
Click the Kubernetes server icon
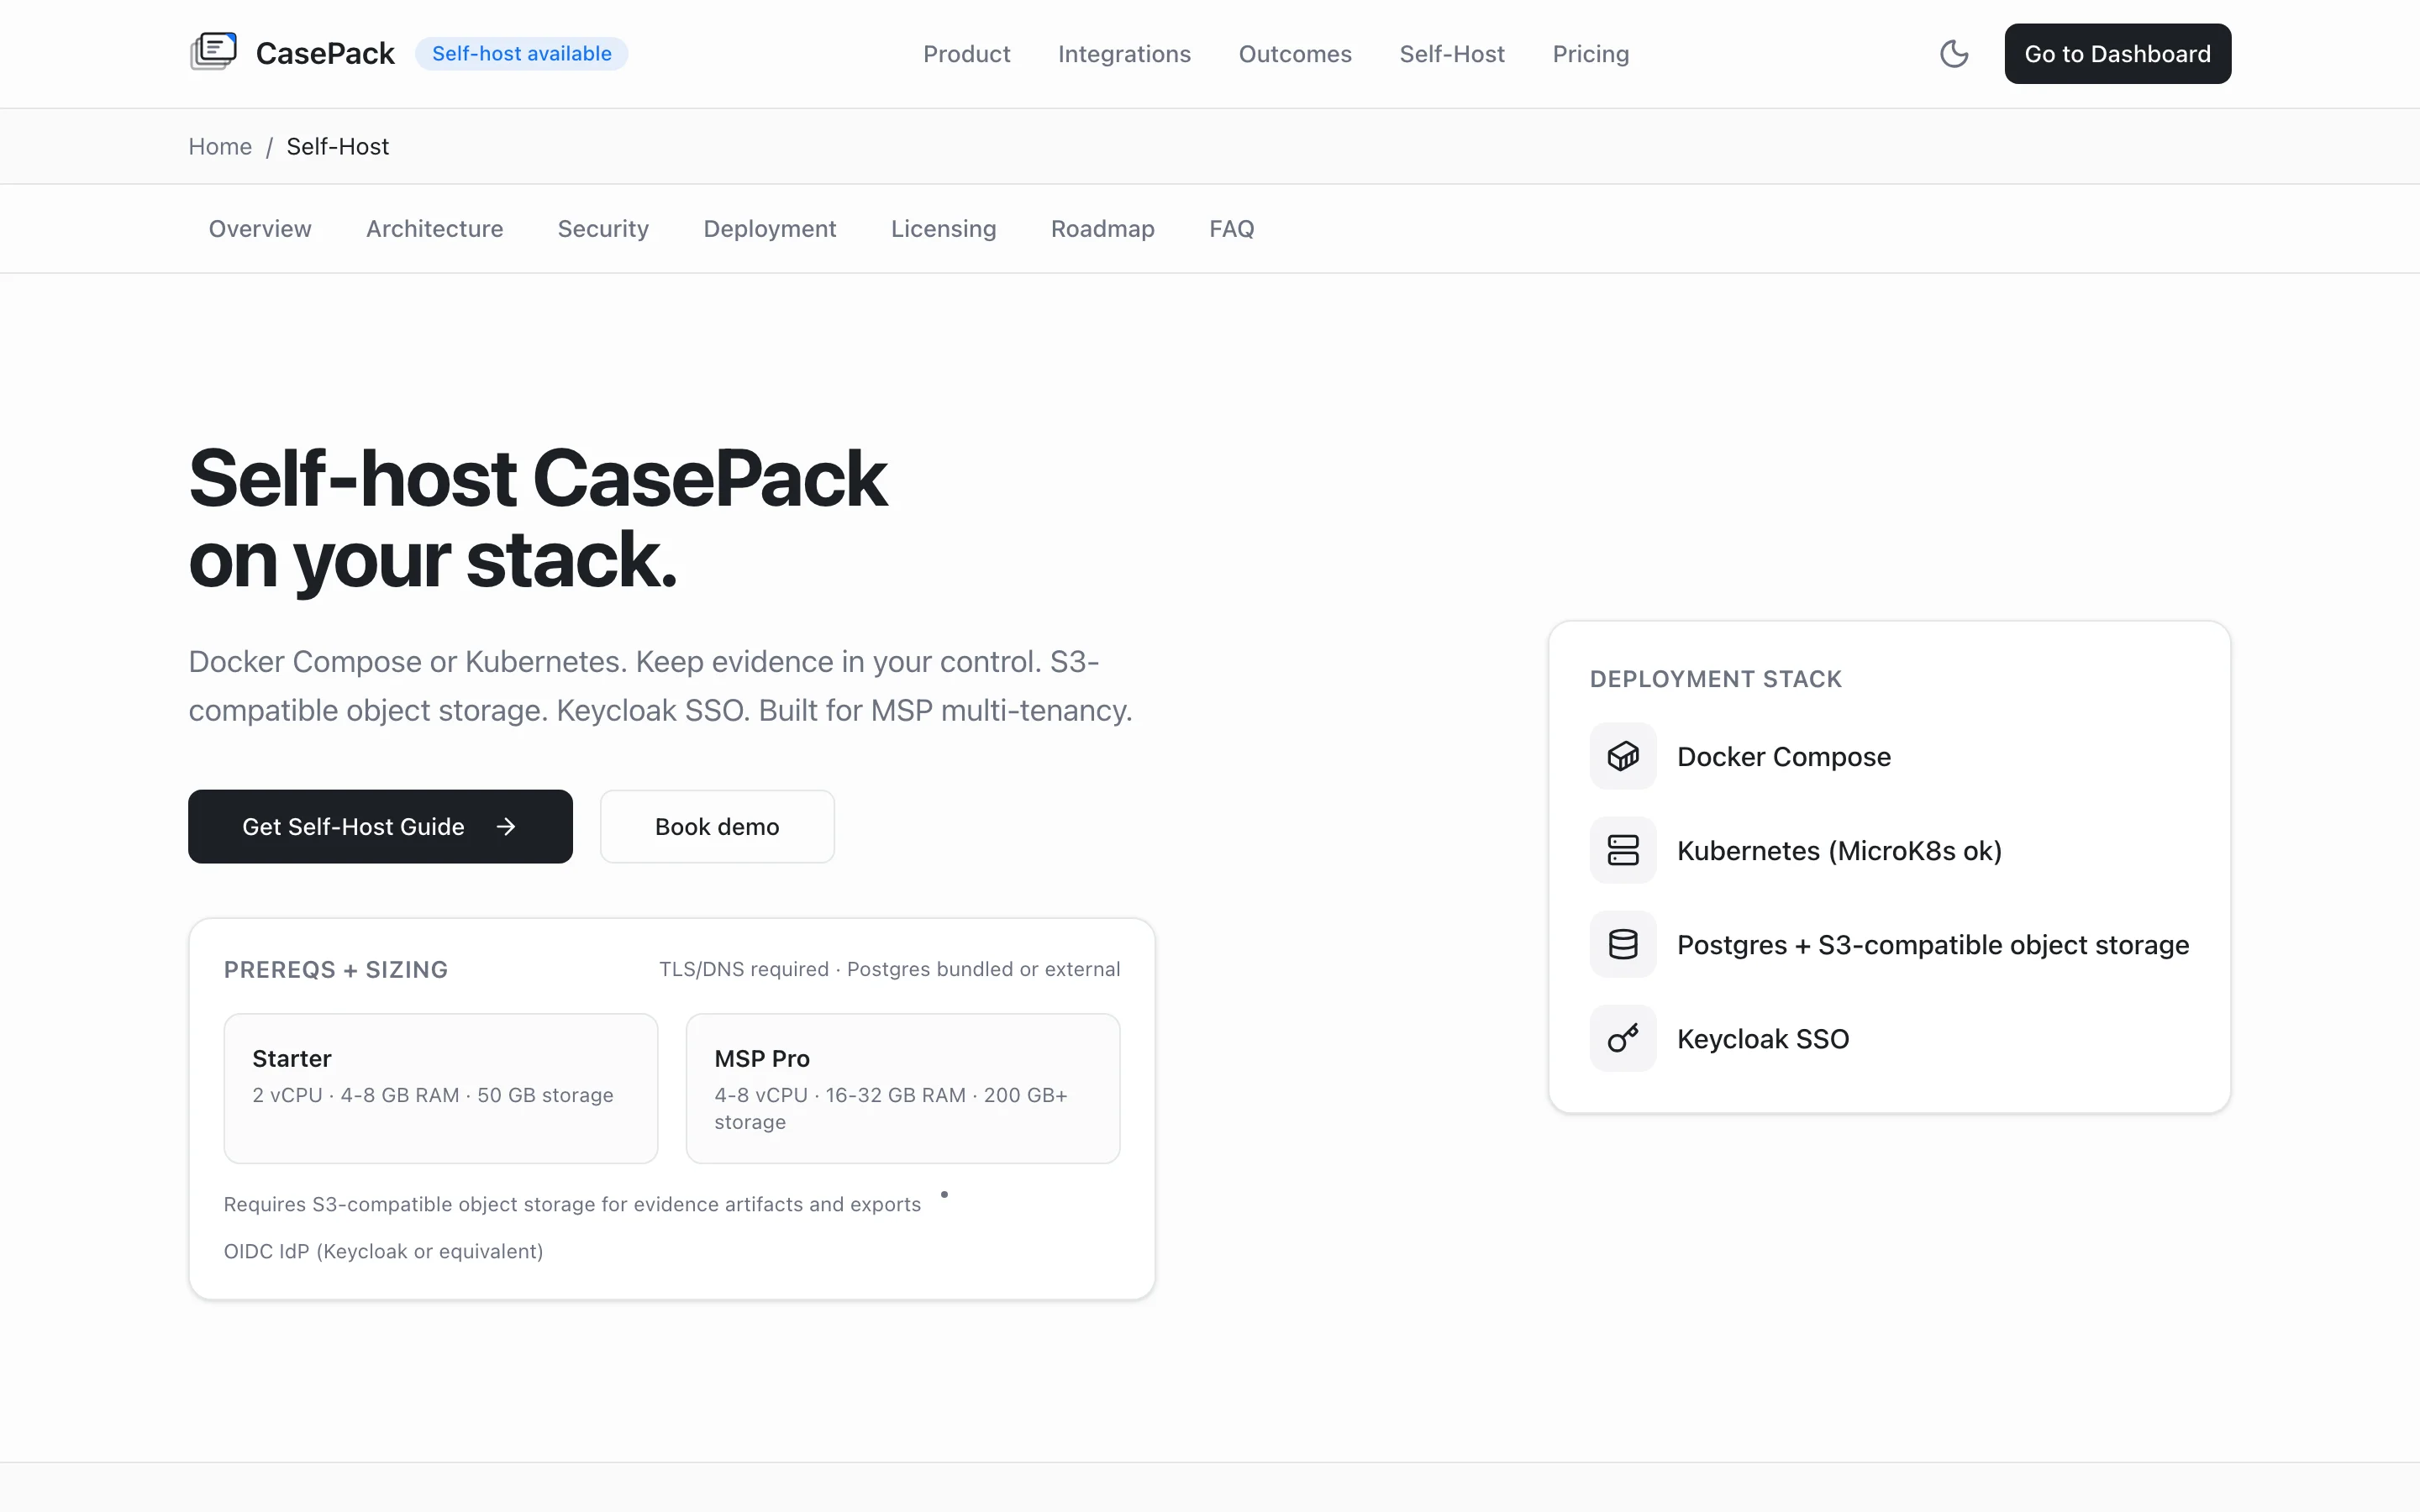(1623, 850)
